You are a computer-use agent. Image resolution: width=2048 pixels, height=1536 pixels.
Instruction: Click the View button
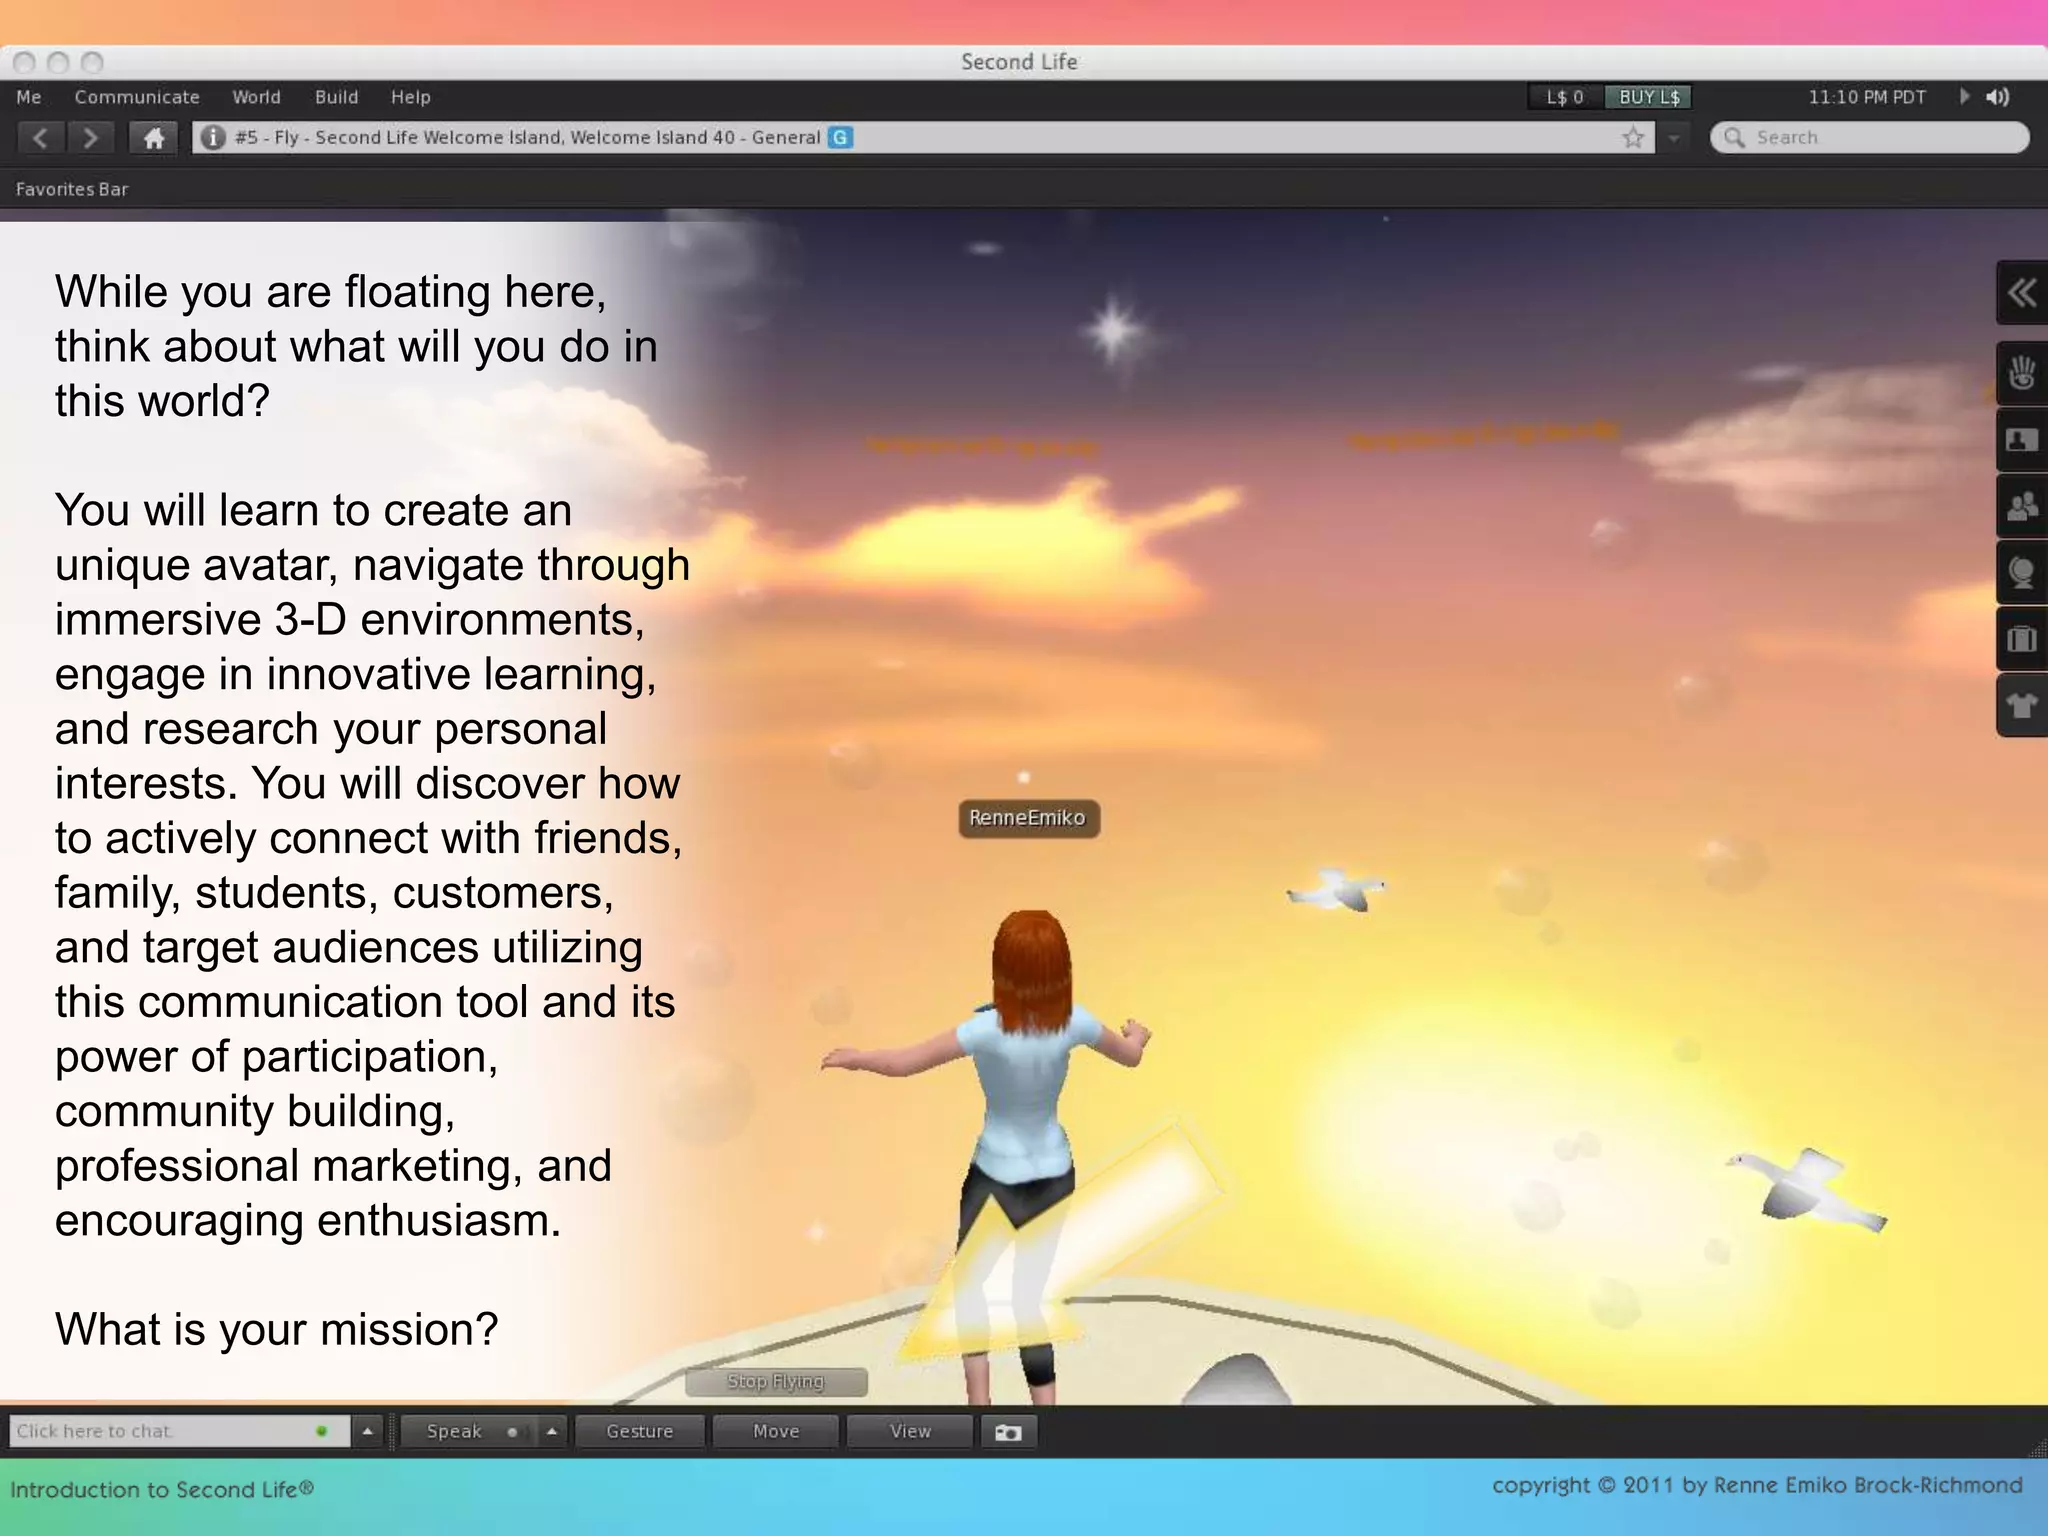point(910,1431)
